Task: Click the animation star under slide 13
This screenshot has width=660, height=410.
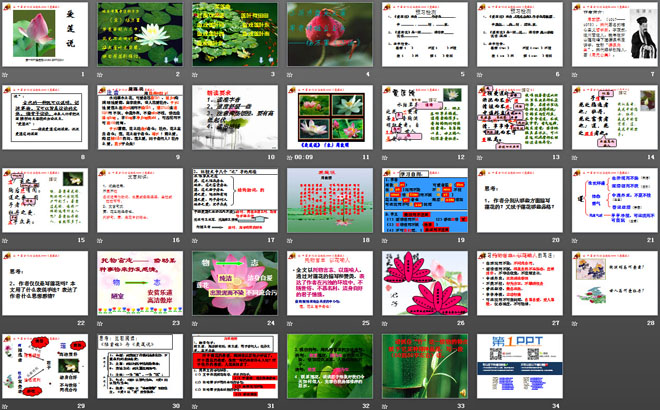Action: 480,157
